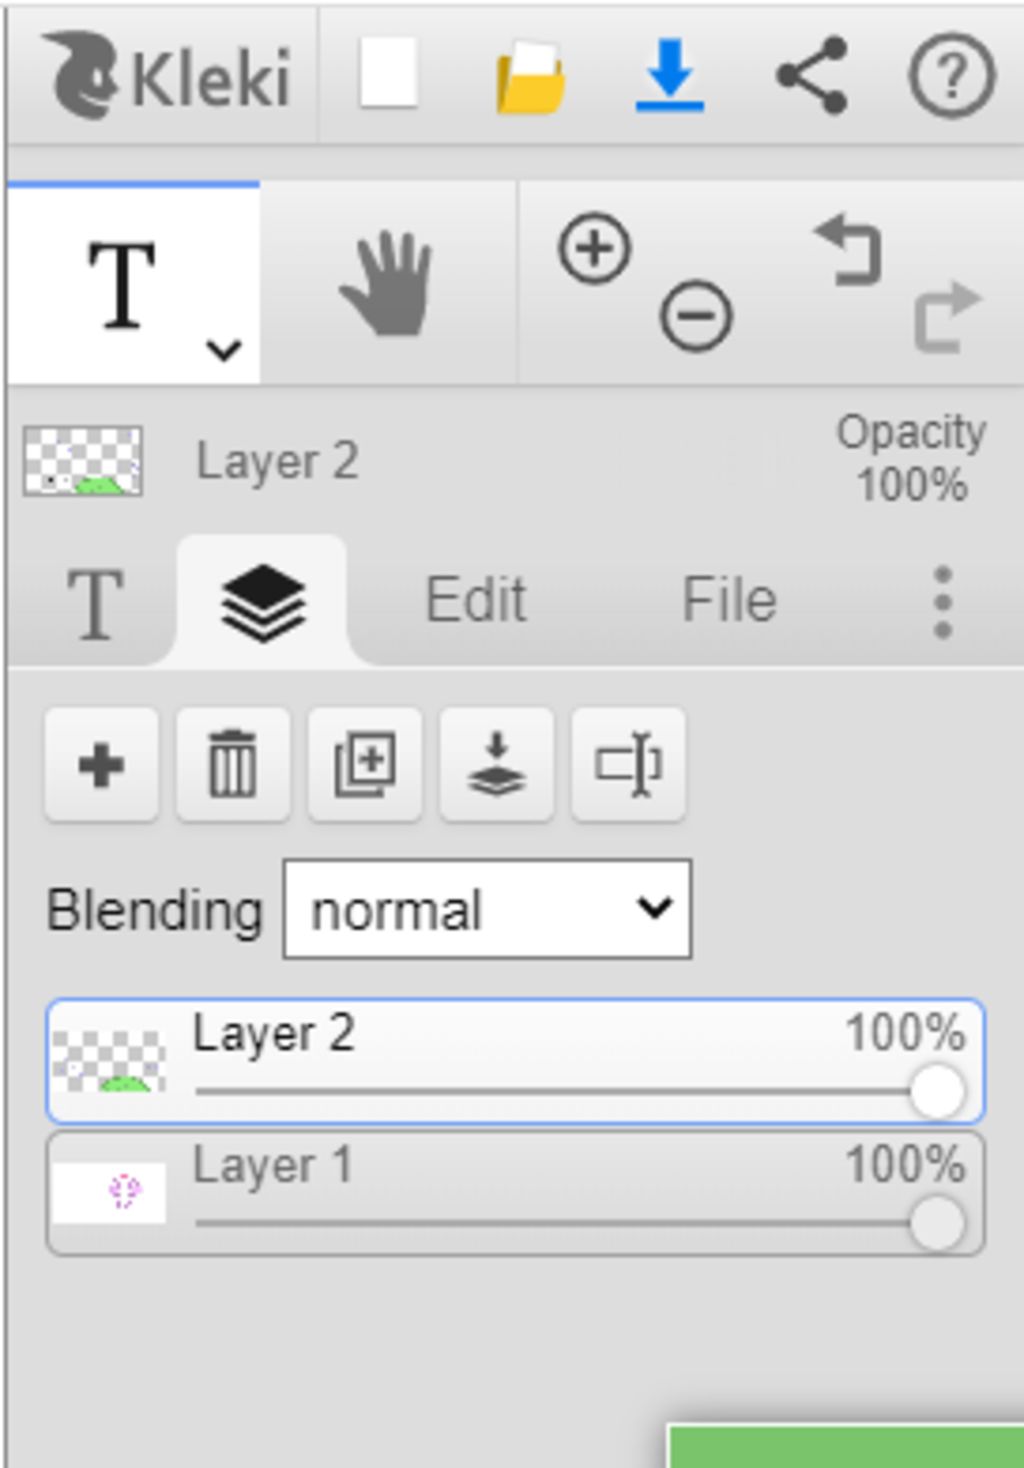Select the Hand pan tool
The image size is (1024, 1468).
(388, 284)
